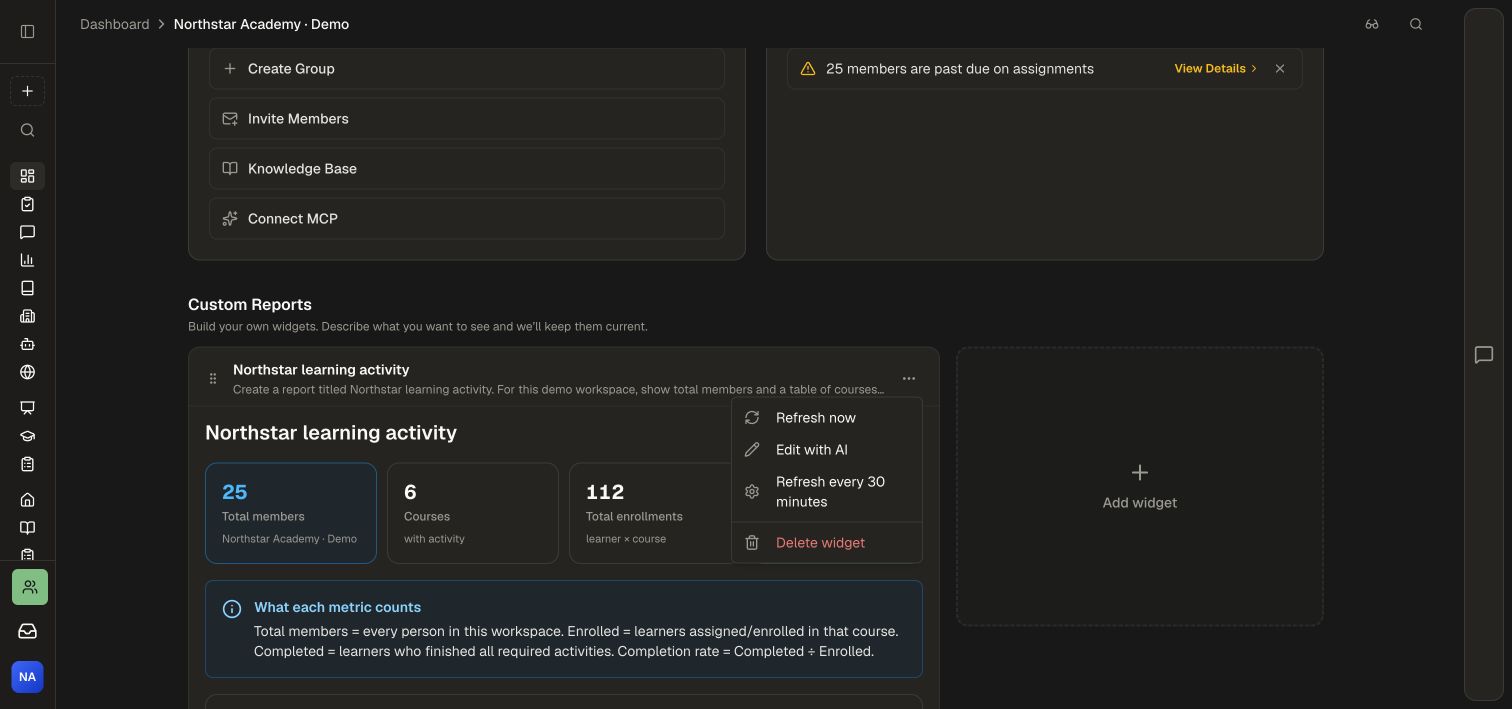1512x709 pixels.
Task: Open the green members icon in sidebar
Action: click(30, 587)
